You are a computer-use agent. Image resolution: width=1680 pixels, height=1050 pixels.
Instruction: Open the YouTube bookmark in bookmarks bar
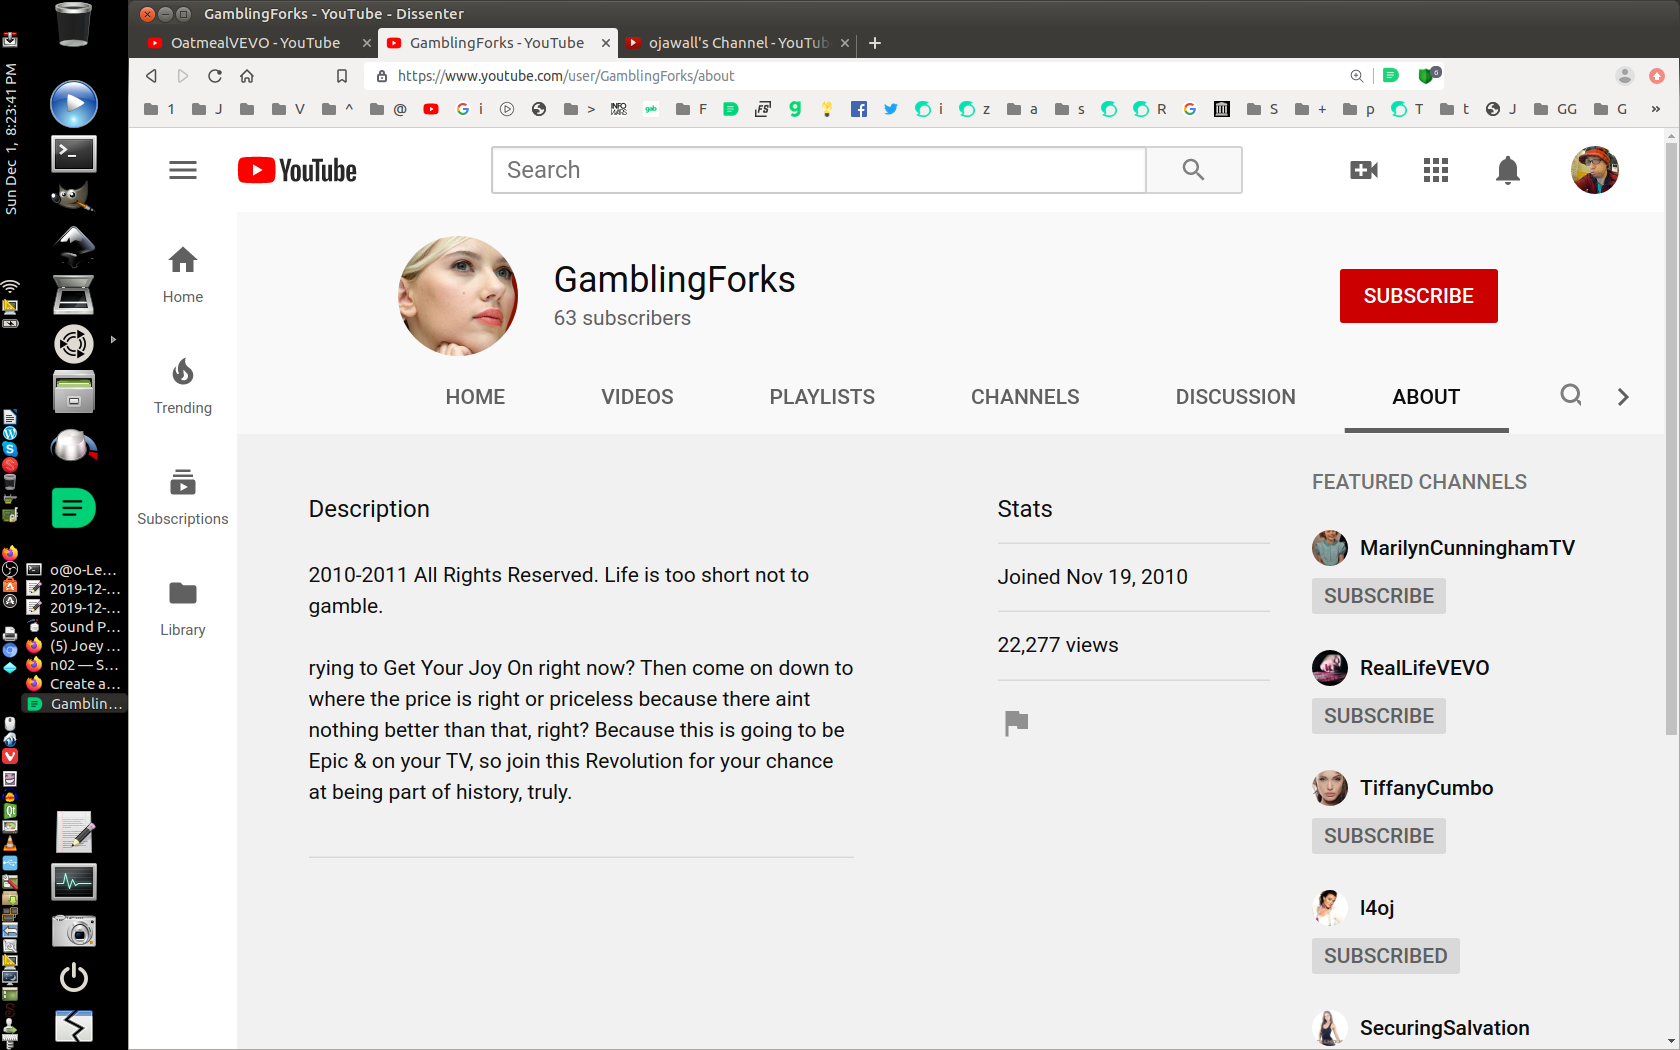click(431, 109)
